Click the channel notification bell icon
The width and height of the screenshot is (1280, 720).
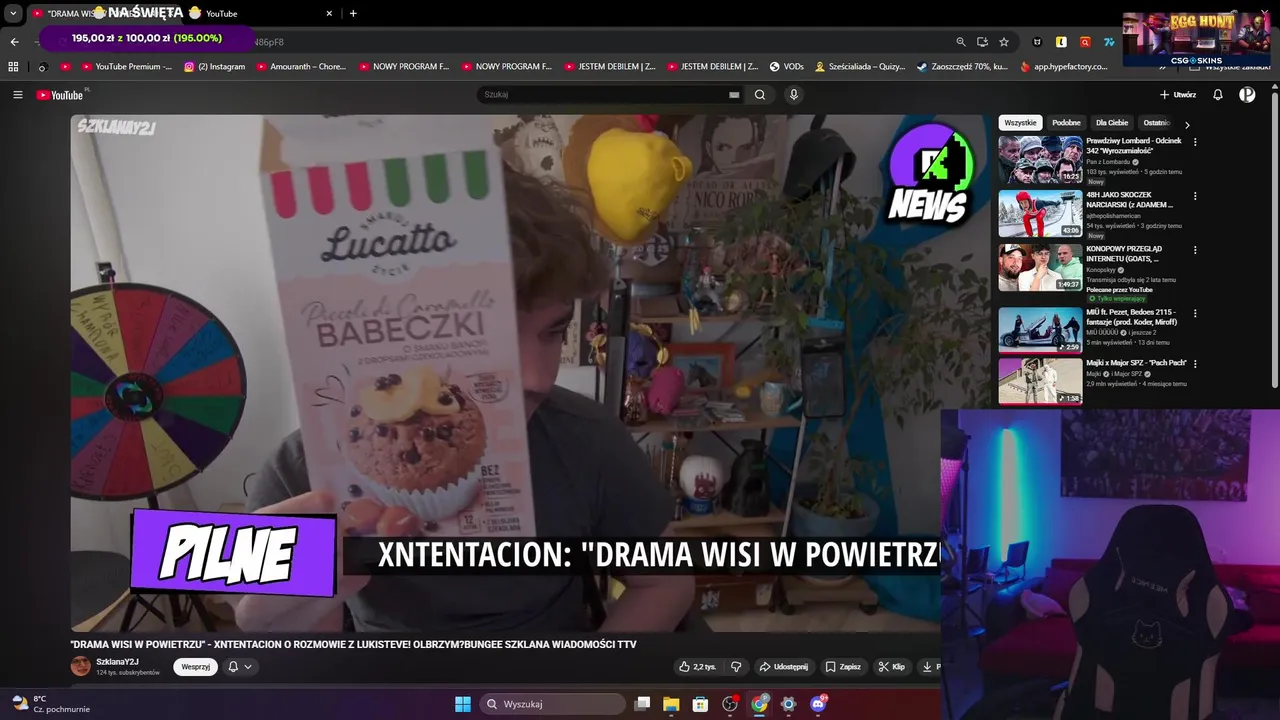coord(233,667)
